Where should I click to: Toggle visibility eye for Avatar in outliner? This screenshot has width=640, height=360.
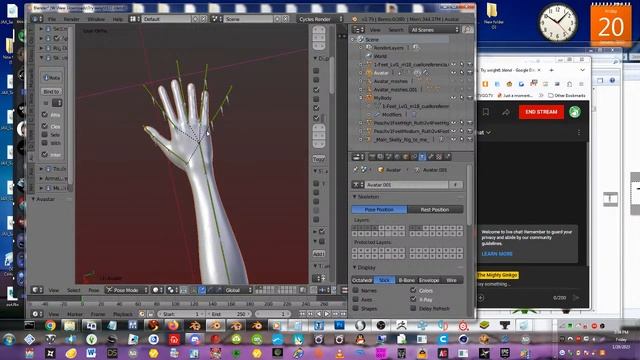click(x=453, y=73)
